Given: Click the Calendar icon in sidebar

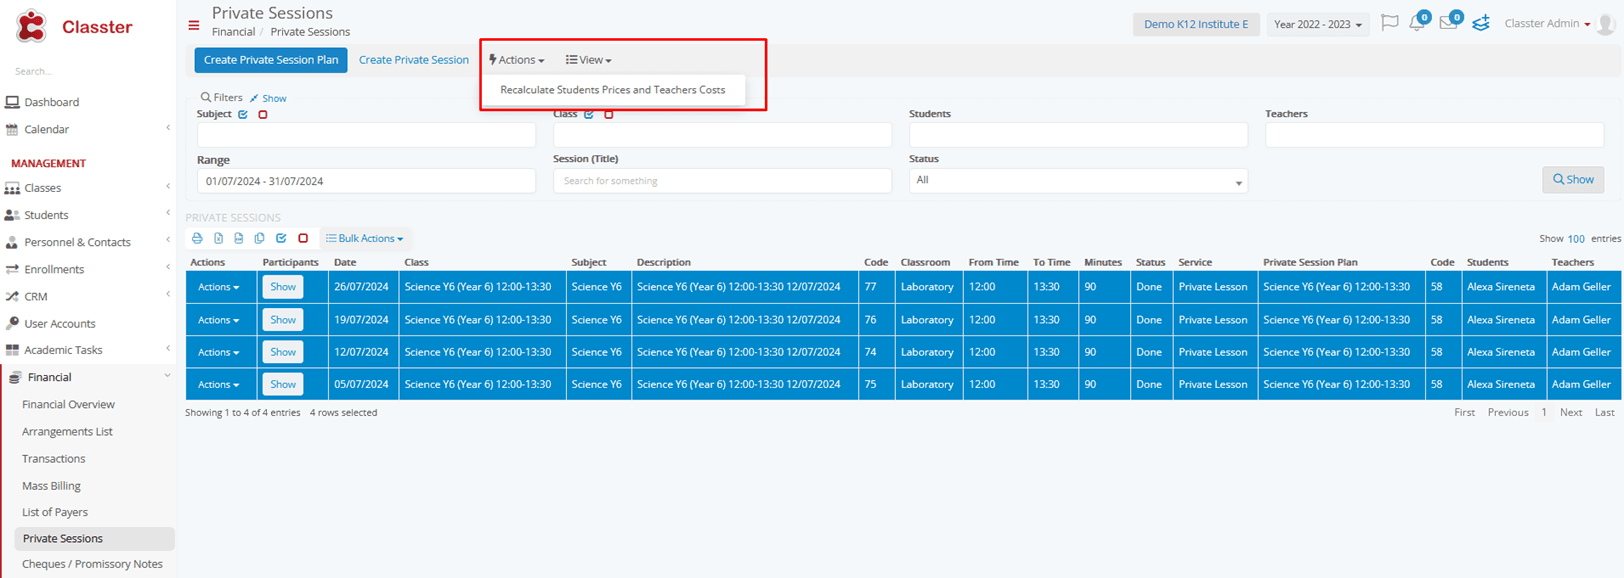Looking at the screenshot, I should coord(12,129).
